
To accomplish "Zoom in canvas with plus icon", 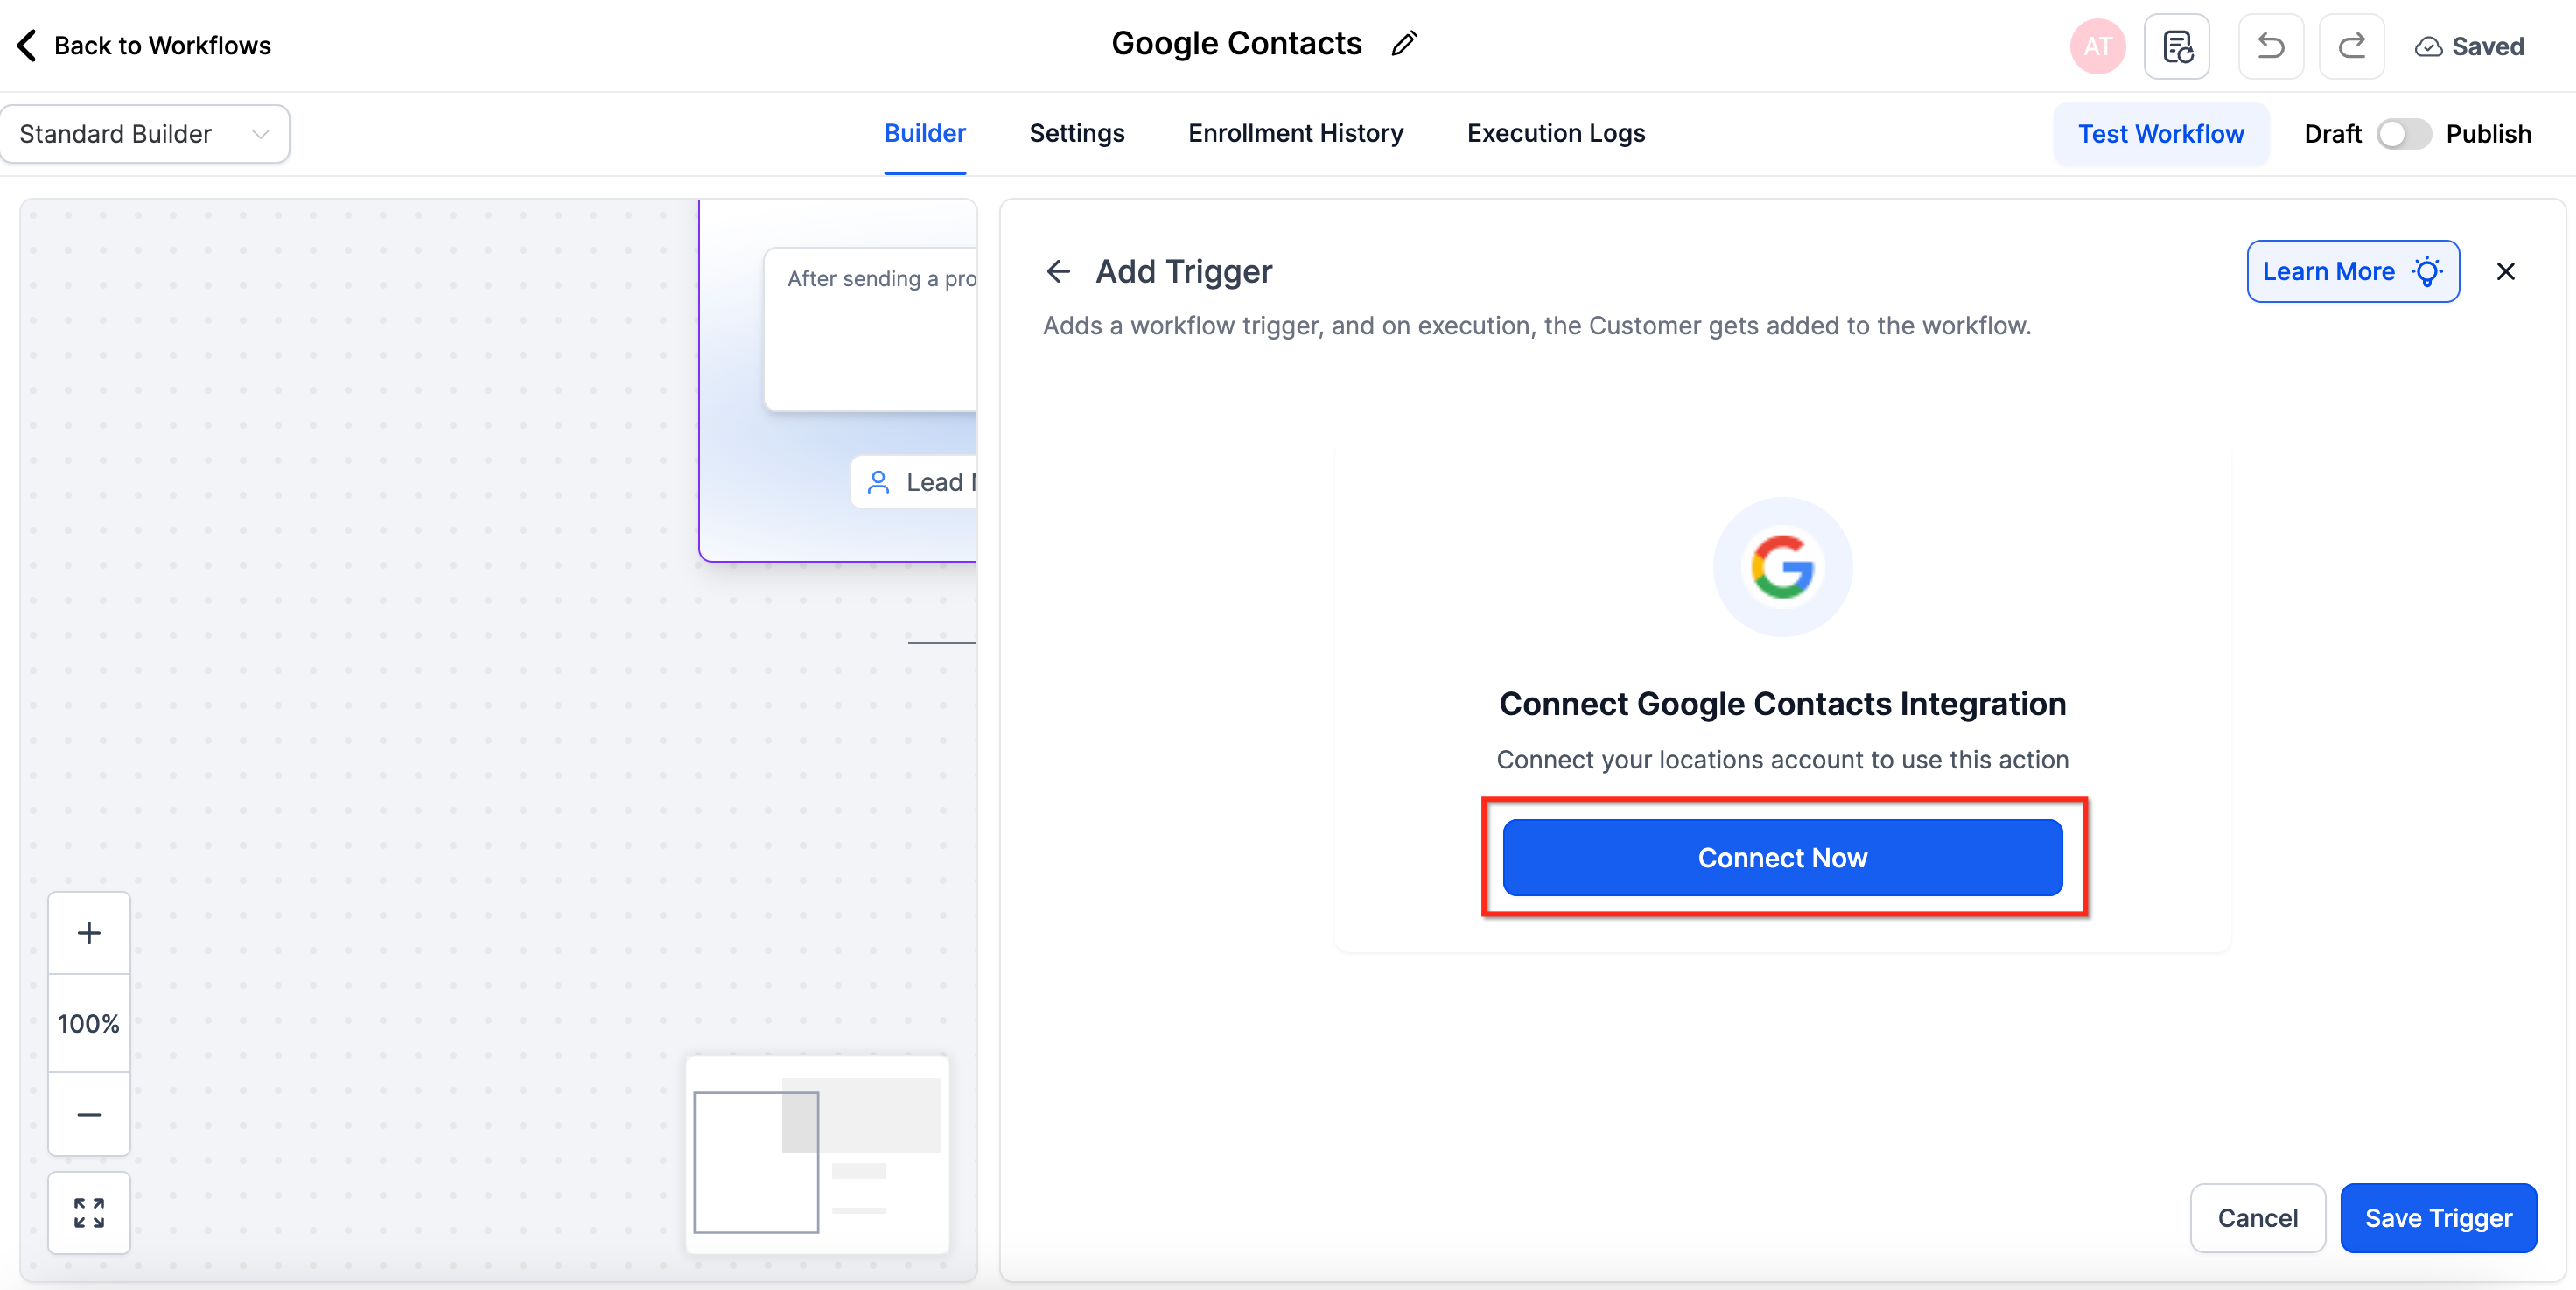I will pyautogui.click(x=89, y=933).
